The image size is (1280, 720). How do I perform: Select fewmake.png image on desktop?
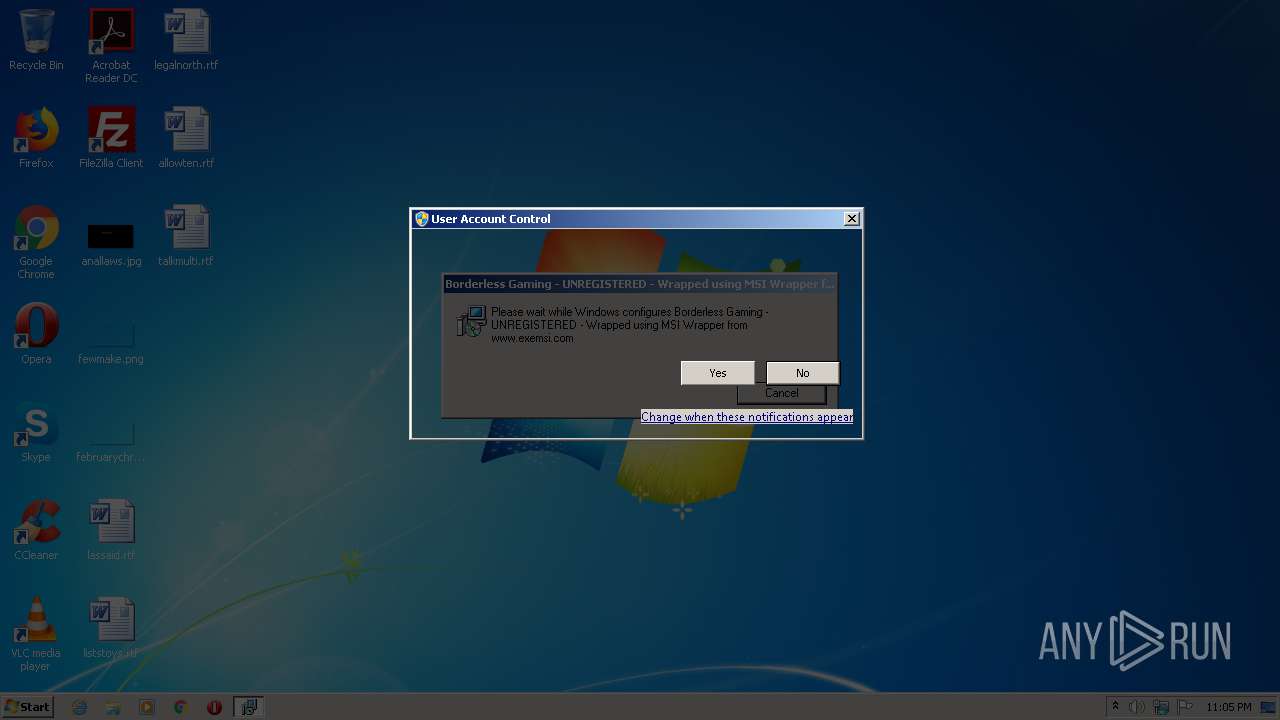click(111, 341)
